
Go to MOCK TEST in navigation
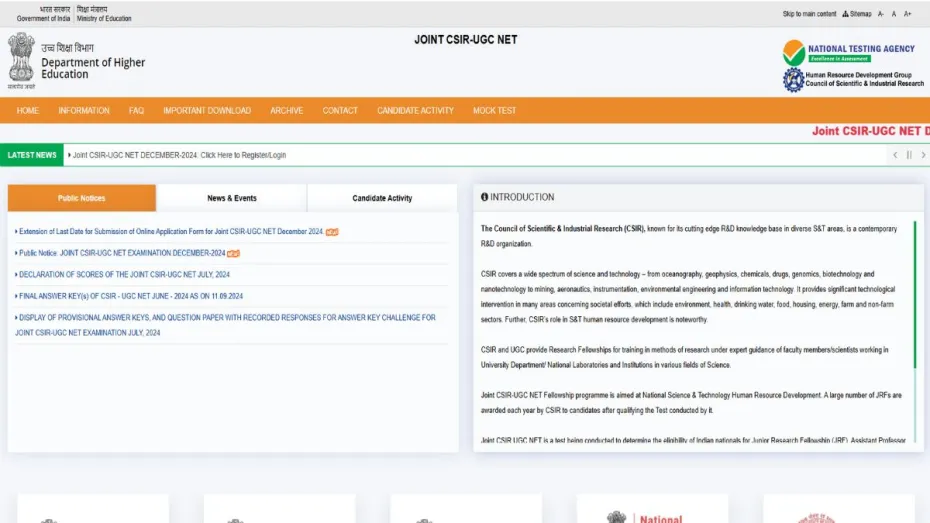494,110
